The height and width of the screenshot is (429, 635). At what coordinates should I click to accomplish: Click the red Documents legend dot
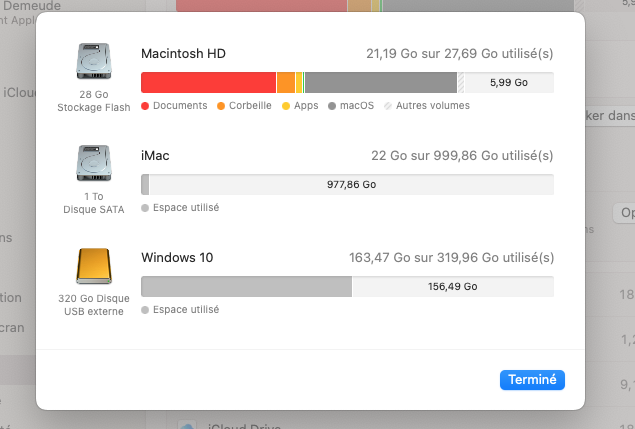146,106
